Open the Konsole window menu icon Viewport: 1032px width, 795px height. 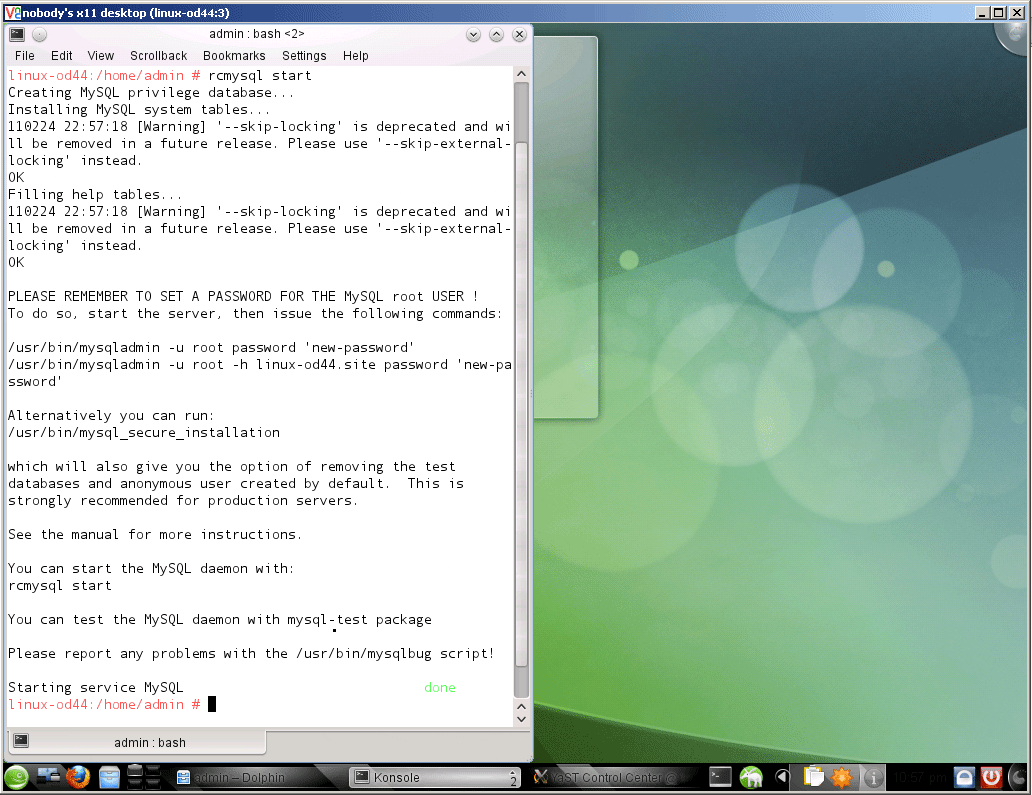[x=17, y=34]
